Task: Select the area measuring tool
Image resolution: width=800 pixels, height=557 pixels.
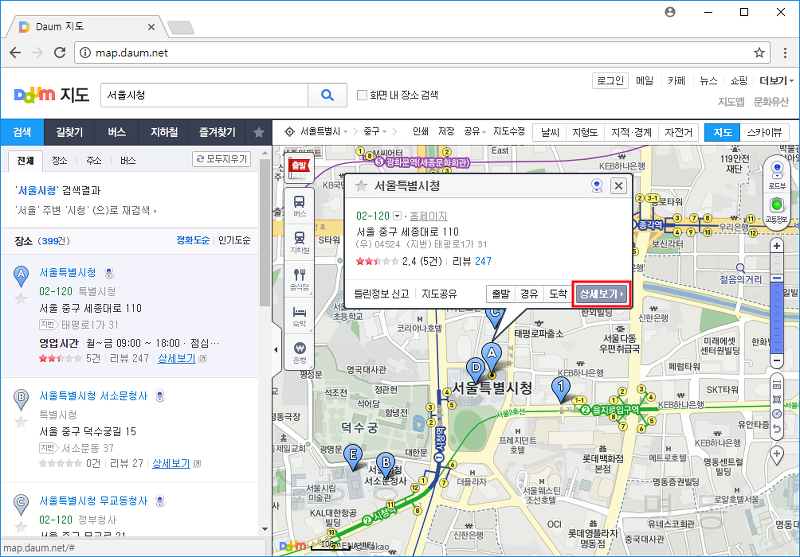Action: (x=777, y=399)
